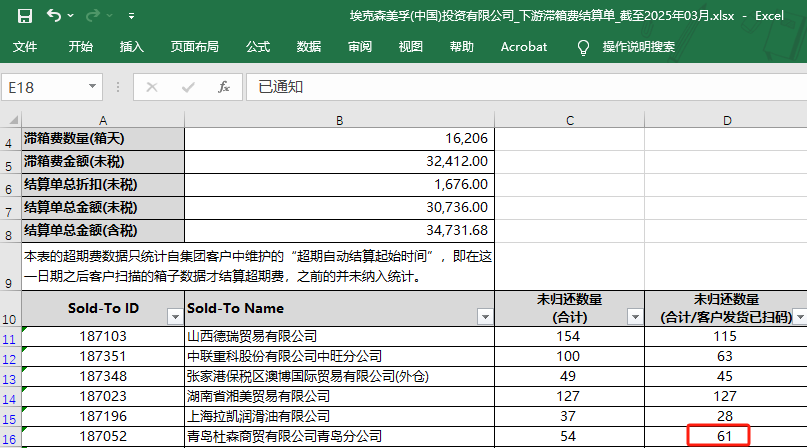The height and width of the screenshot is (448, 807).
Task: Click the Undo arrow icon
Action: 54,15
